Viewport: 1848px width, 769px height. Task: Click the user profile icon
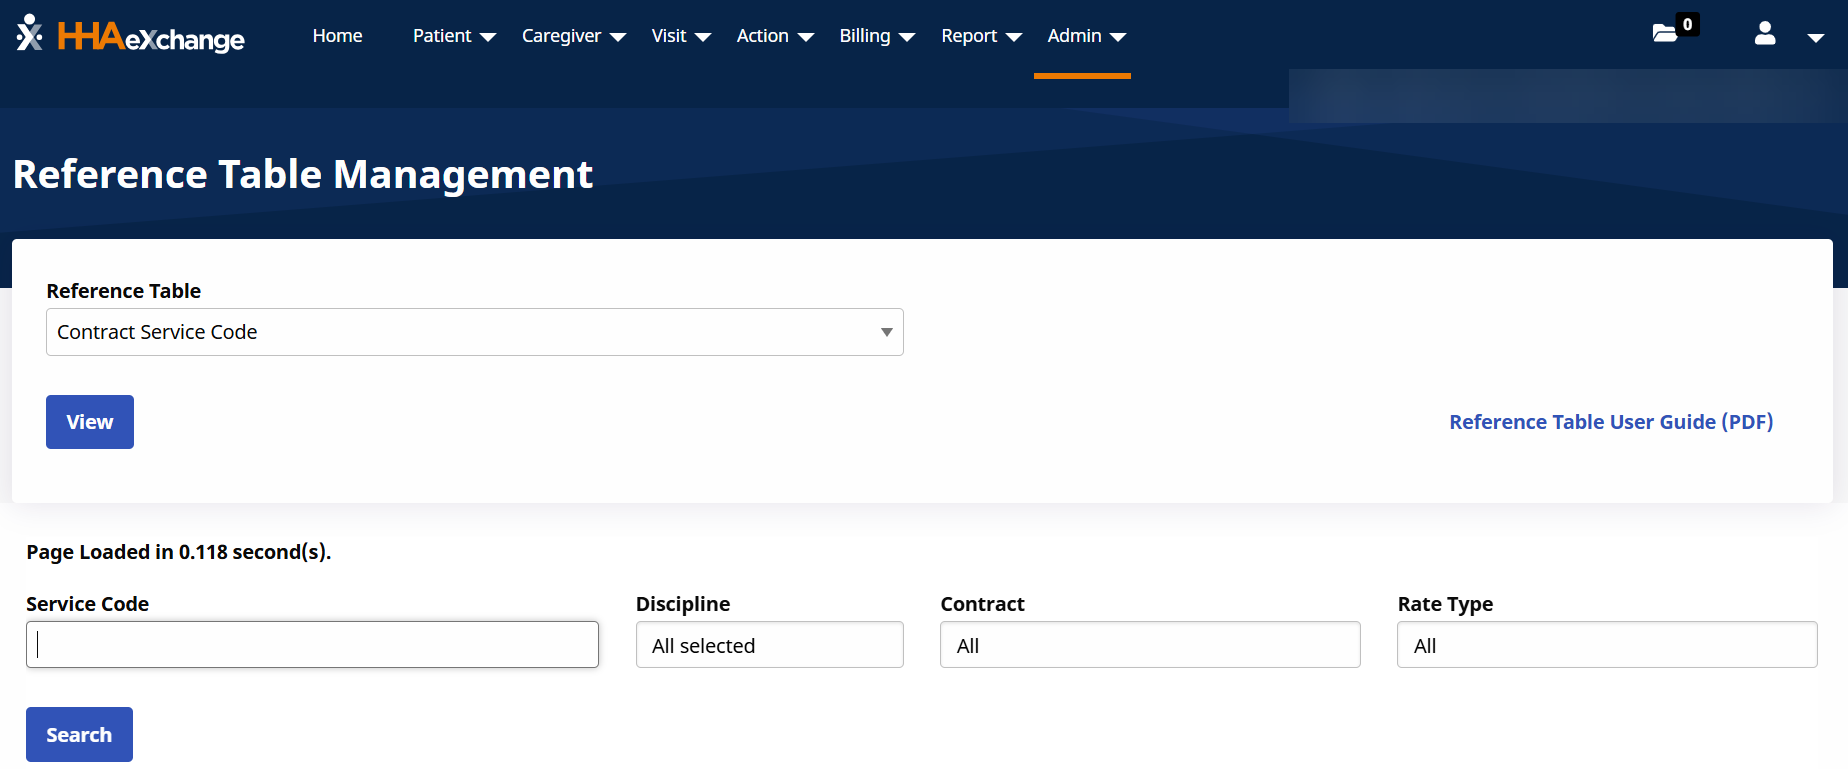tap(1765, 34)
